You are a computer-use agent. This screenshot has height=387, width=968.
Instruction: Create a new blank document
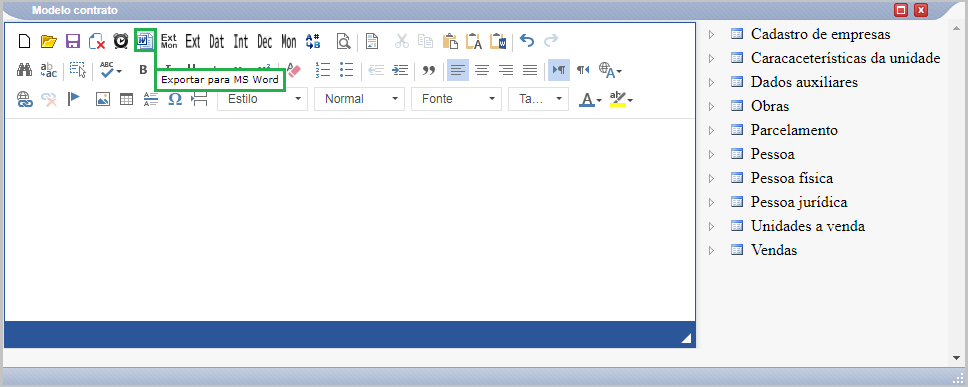[x=24, y=41]
